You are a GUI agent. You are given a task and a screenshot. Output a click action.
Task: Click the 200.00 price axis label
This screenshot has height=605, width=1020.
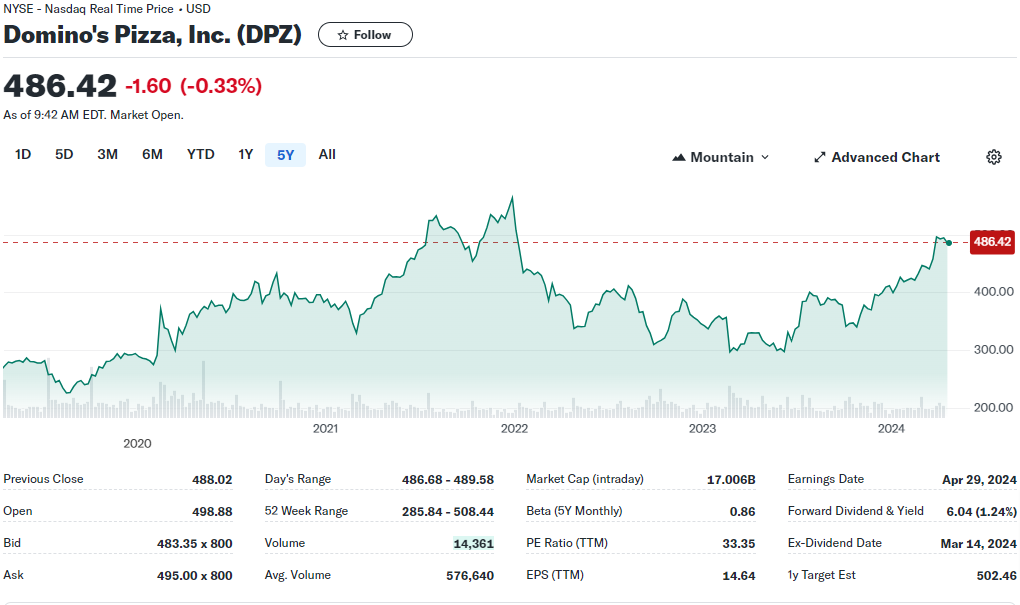tap(993, 408)
